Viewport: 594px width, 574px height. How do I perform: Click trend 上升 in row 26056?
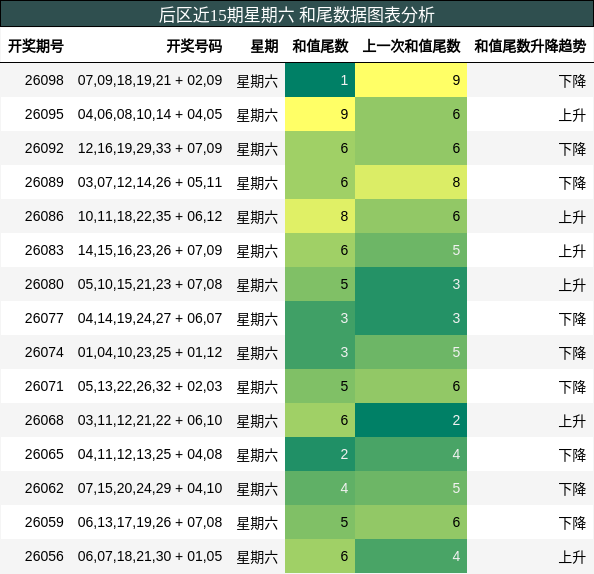[572, 557]
